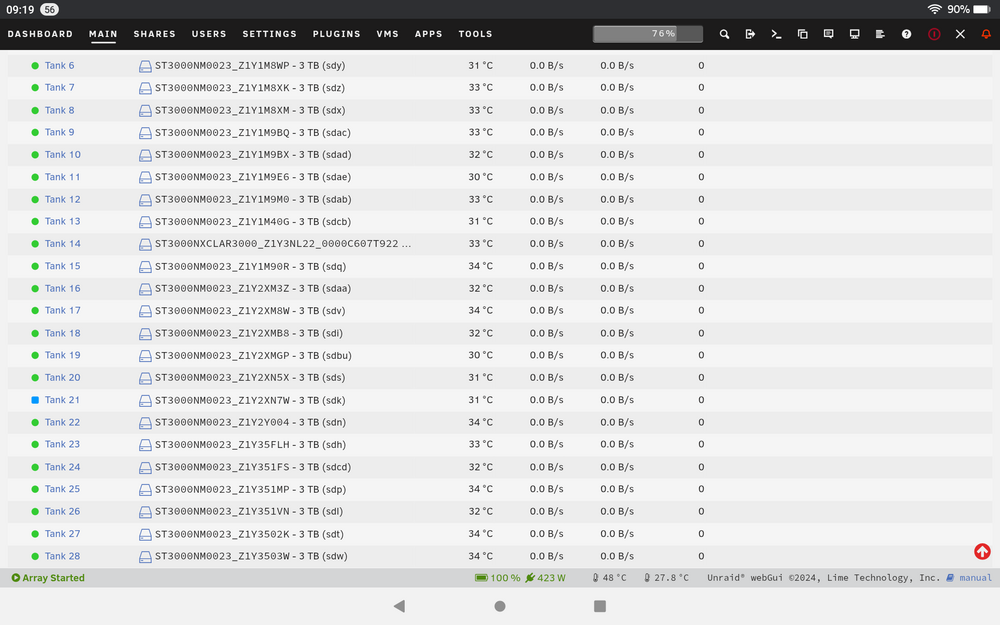The width and height of the screenshot is (1000, 625).
Task: Click the disk icon in the Tank 7 row
Action: [145, 88]
